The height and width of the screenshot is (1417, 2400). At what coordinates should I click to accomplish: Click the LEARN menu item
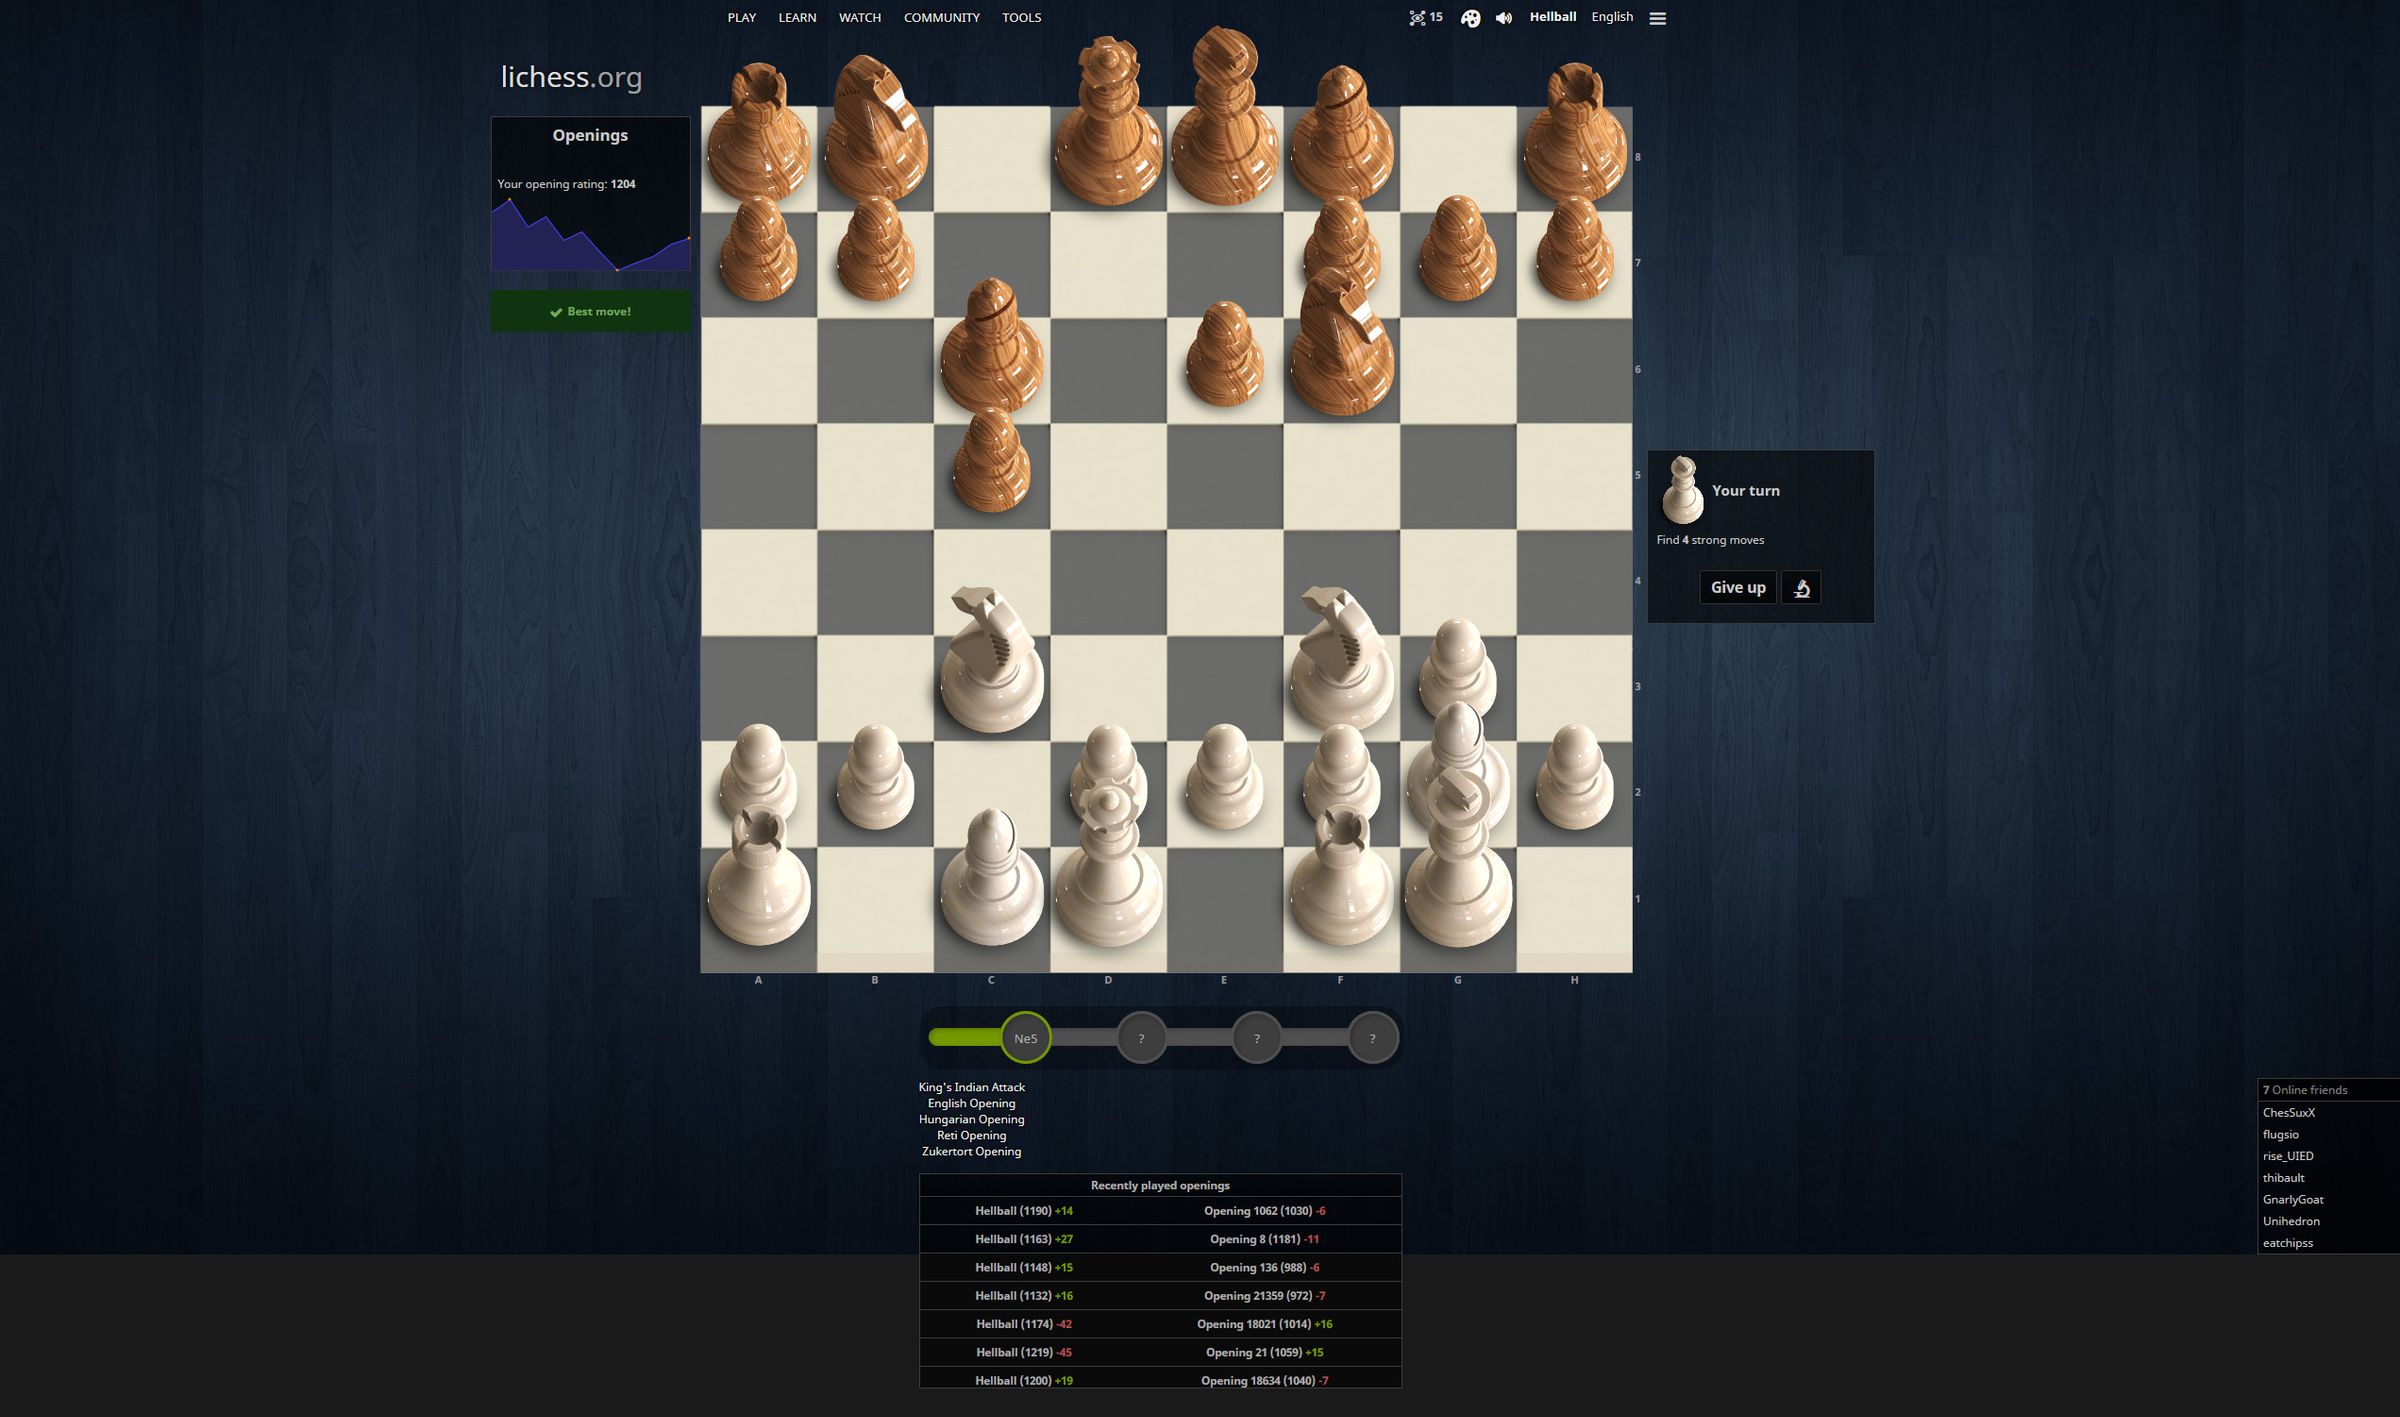(x=796, y=17)
